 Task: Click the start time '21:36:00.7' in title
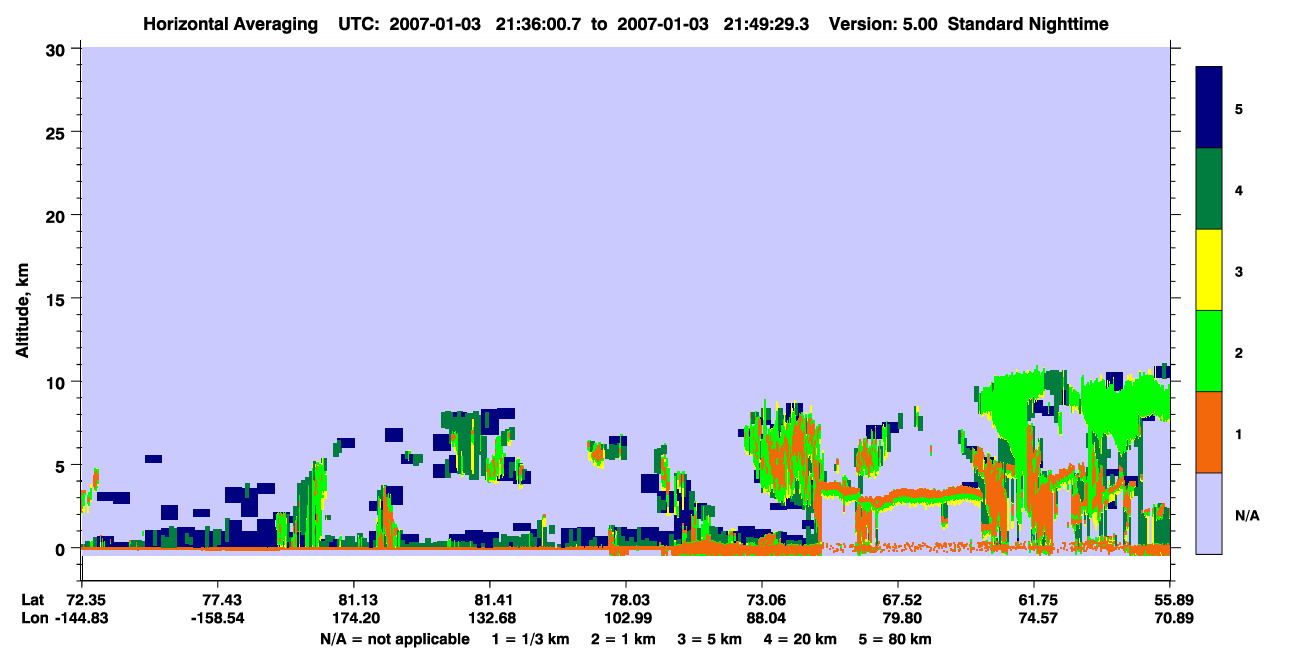[x=538, y=24]
